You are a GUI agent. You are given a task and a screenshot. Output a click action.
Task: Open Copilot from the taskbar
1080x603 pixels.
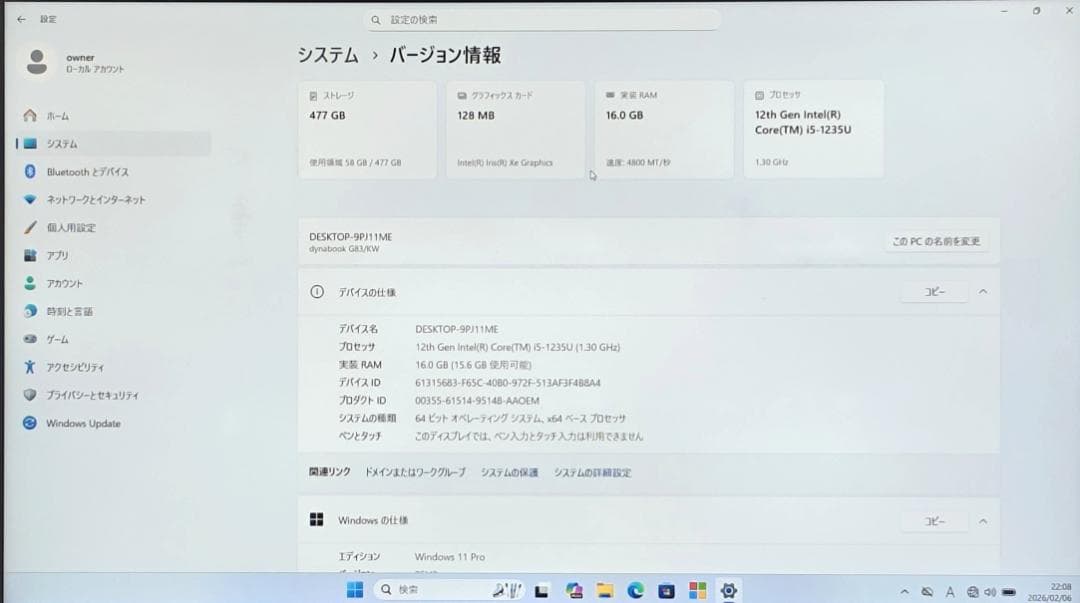pyautogui.click(x=575, y=589)
